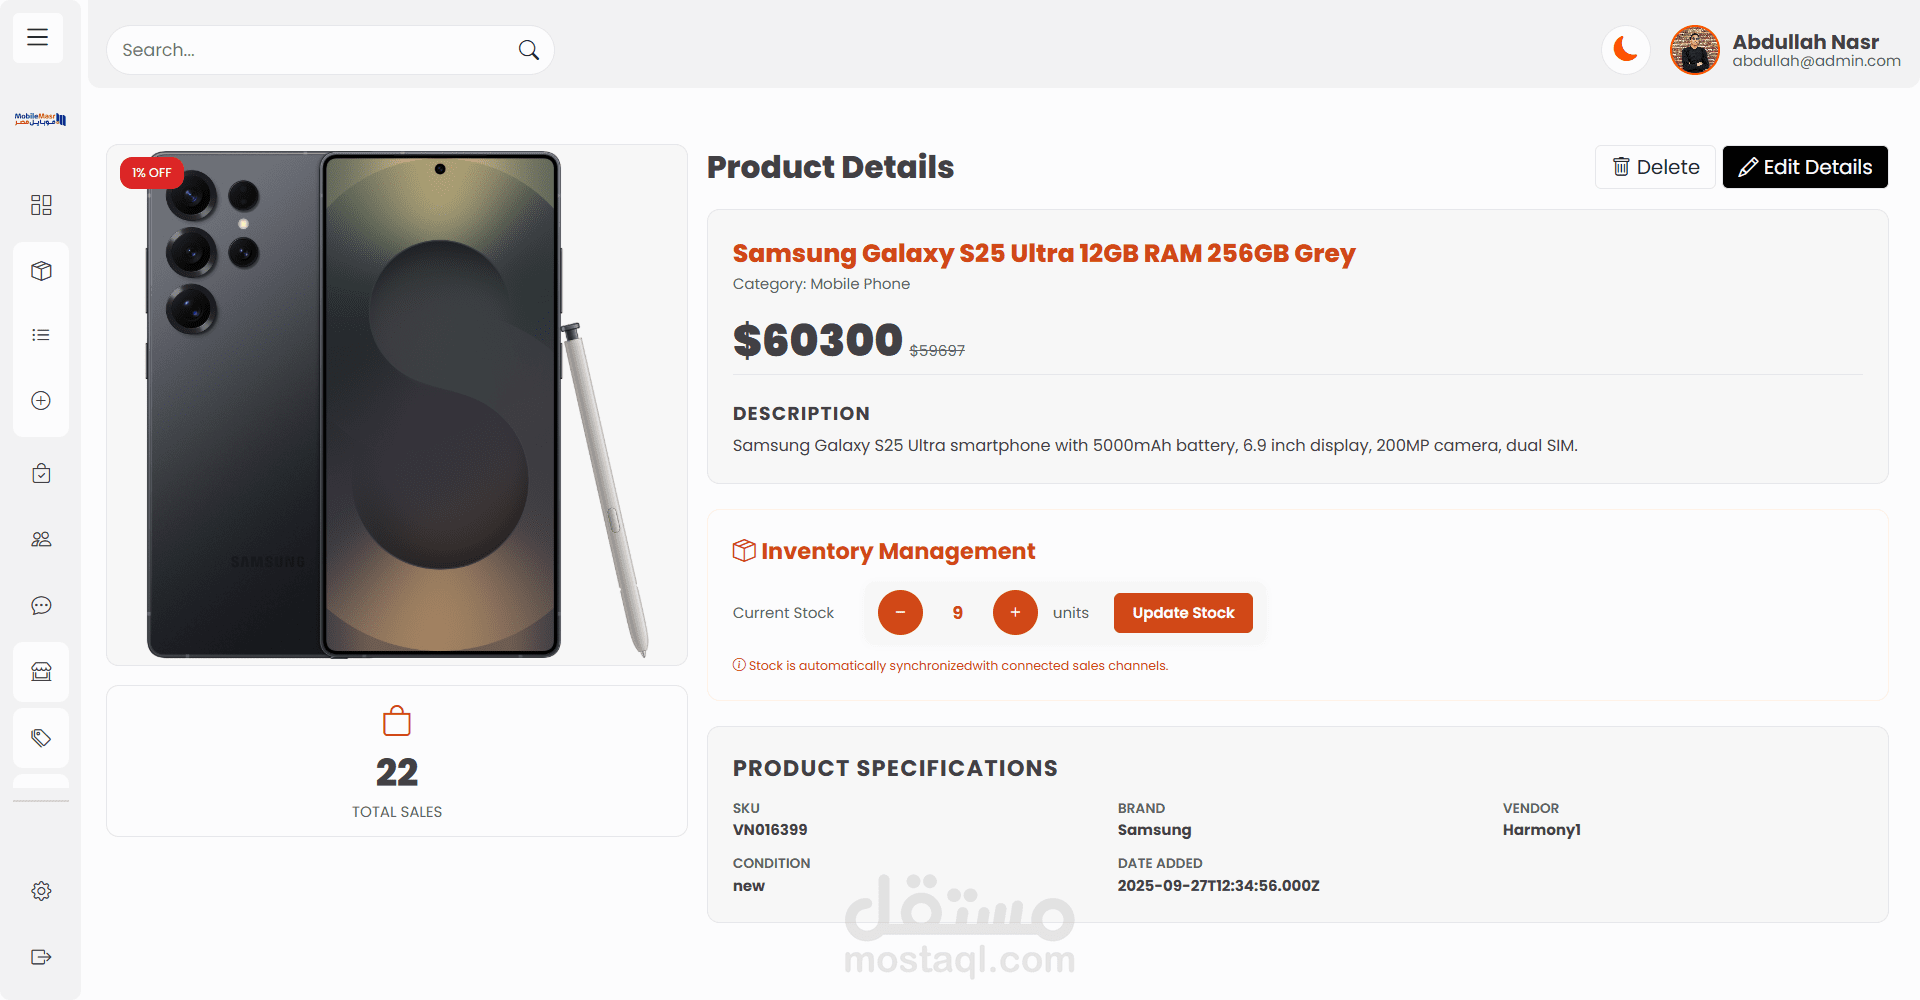Click the logout icon in sidebar

pos(41,957)
